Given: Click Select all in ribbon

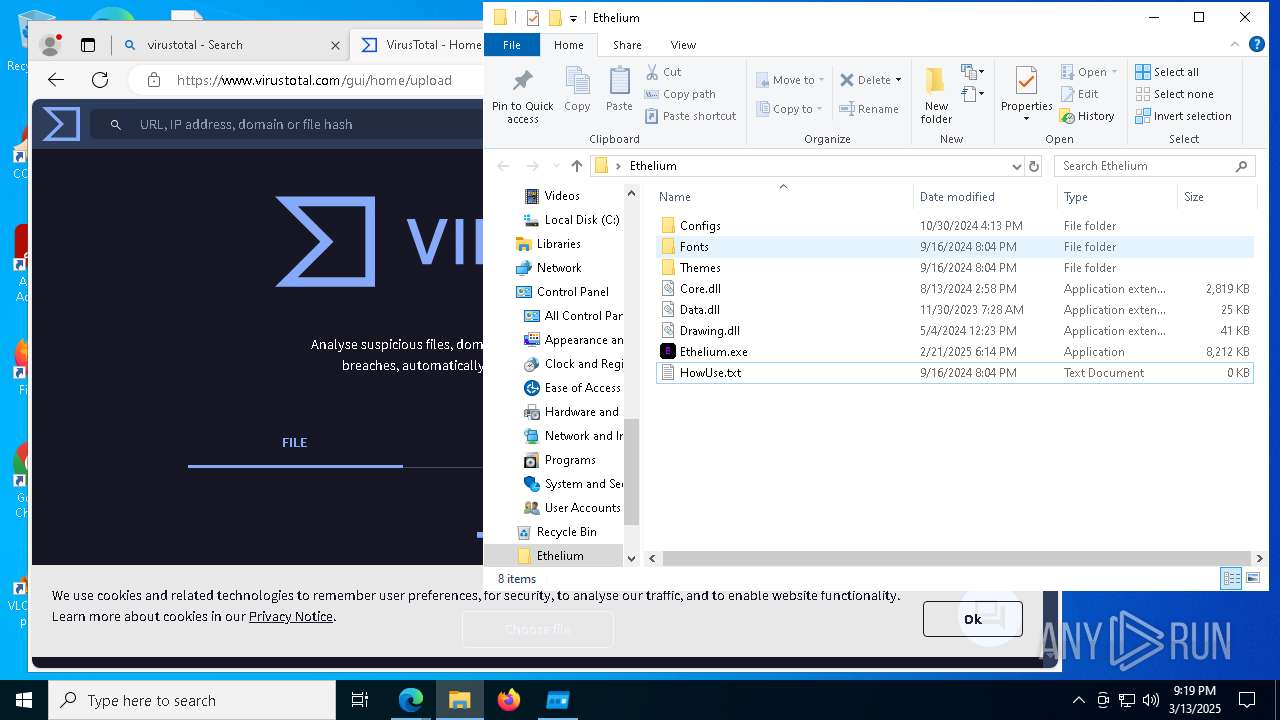Looking at the screenshot, I should (1166, 72).
